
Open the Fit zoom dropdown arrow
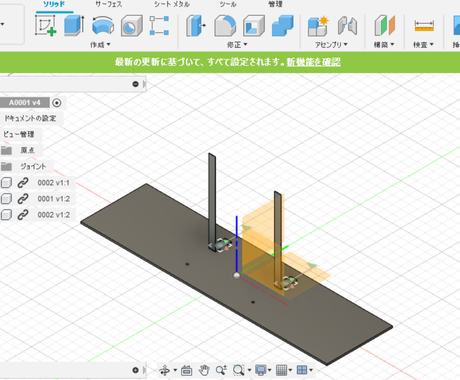[x=249, y=370]
